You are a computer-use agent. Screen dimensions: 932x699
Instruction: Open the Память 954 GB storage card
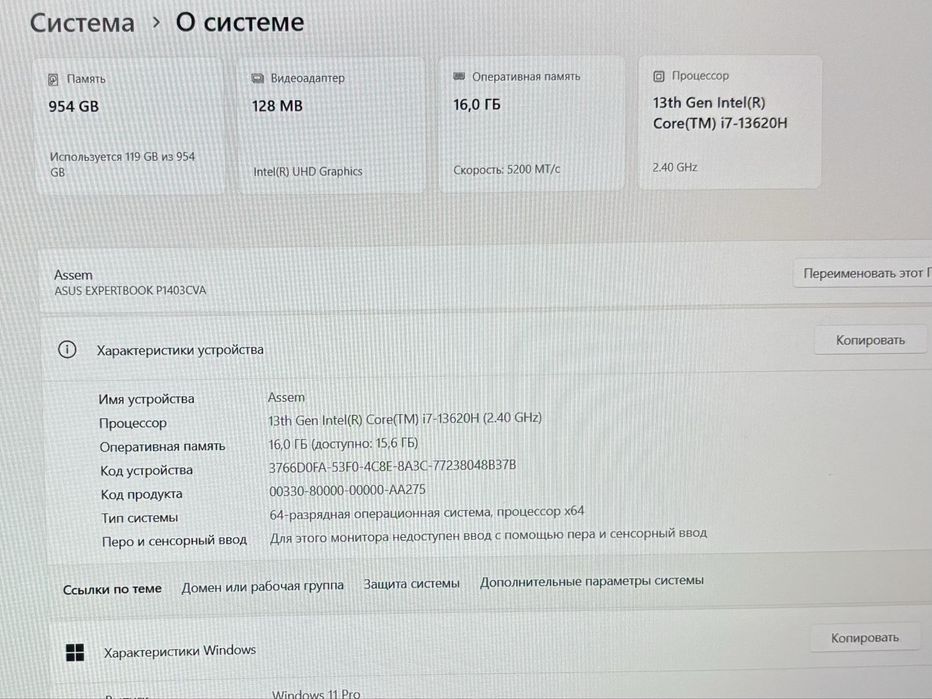130,125
